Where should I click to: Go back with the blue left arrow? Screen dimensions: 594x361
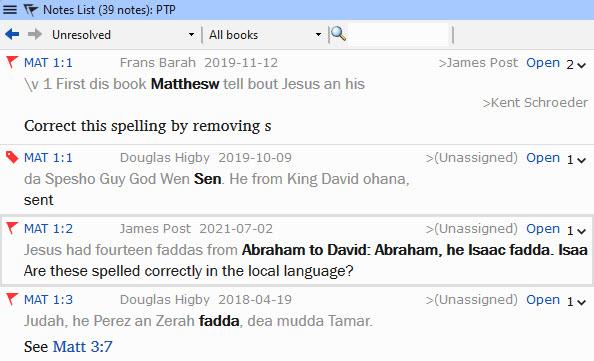12,34
